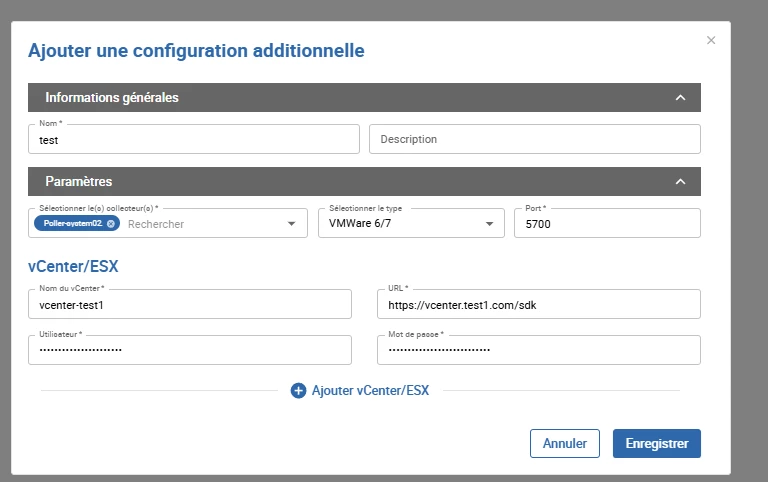768x482 pixels.
Task: Select the Nom du vCenter field
Action: (x=190, y=304)
